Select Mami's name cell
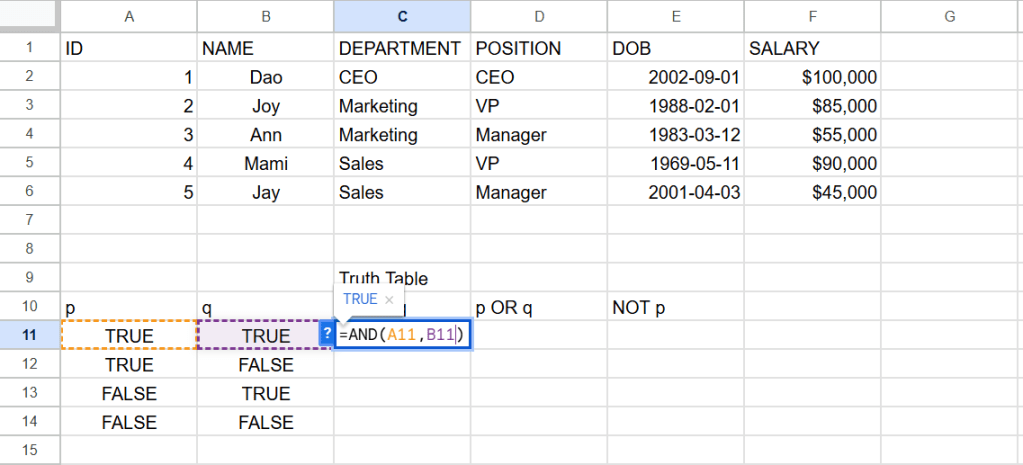The height and width of the screenshot is (465, 1023). coord(265,164)
